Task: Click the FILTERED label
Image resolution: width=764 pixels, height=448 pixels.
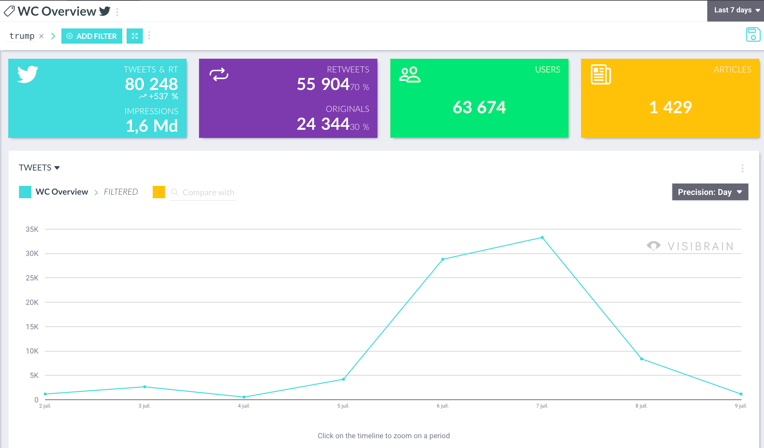Action: tap(121, 192)
